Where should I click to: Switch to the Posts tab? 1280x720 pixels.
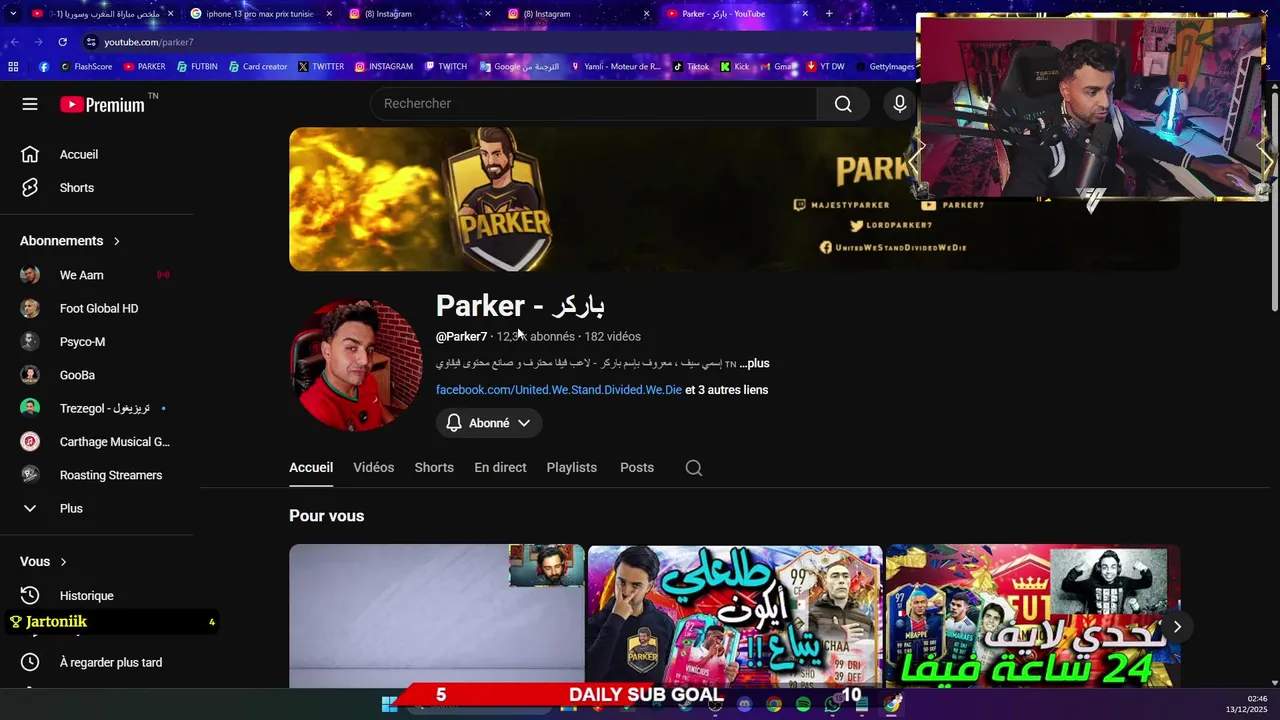(x=637, y=467)
